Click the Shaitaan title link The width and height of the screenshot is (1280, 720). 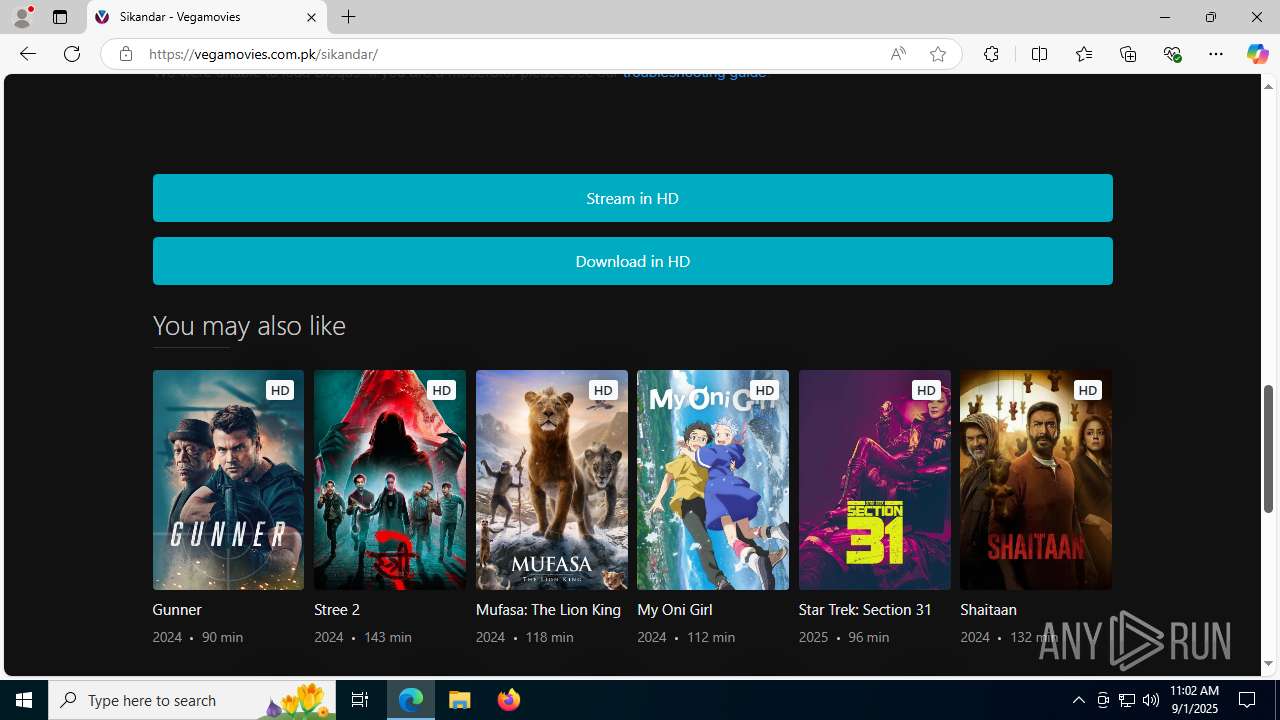pyautogui.click(x=988, y=609)
